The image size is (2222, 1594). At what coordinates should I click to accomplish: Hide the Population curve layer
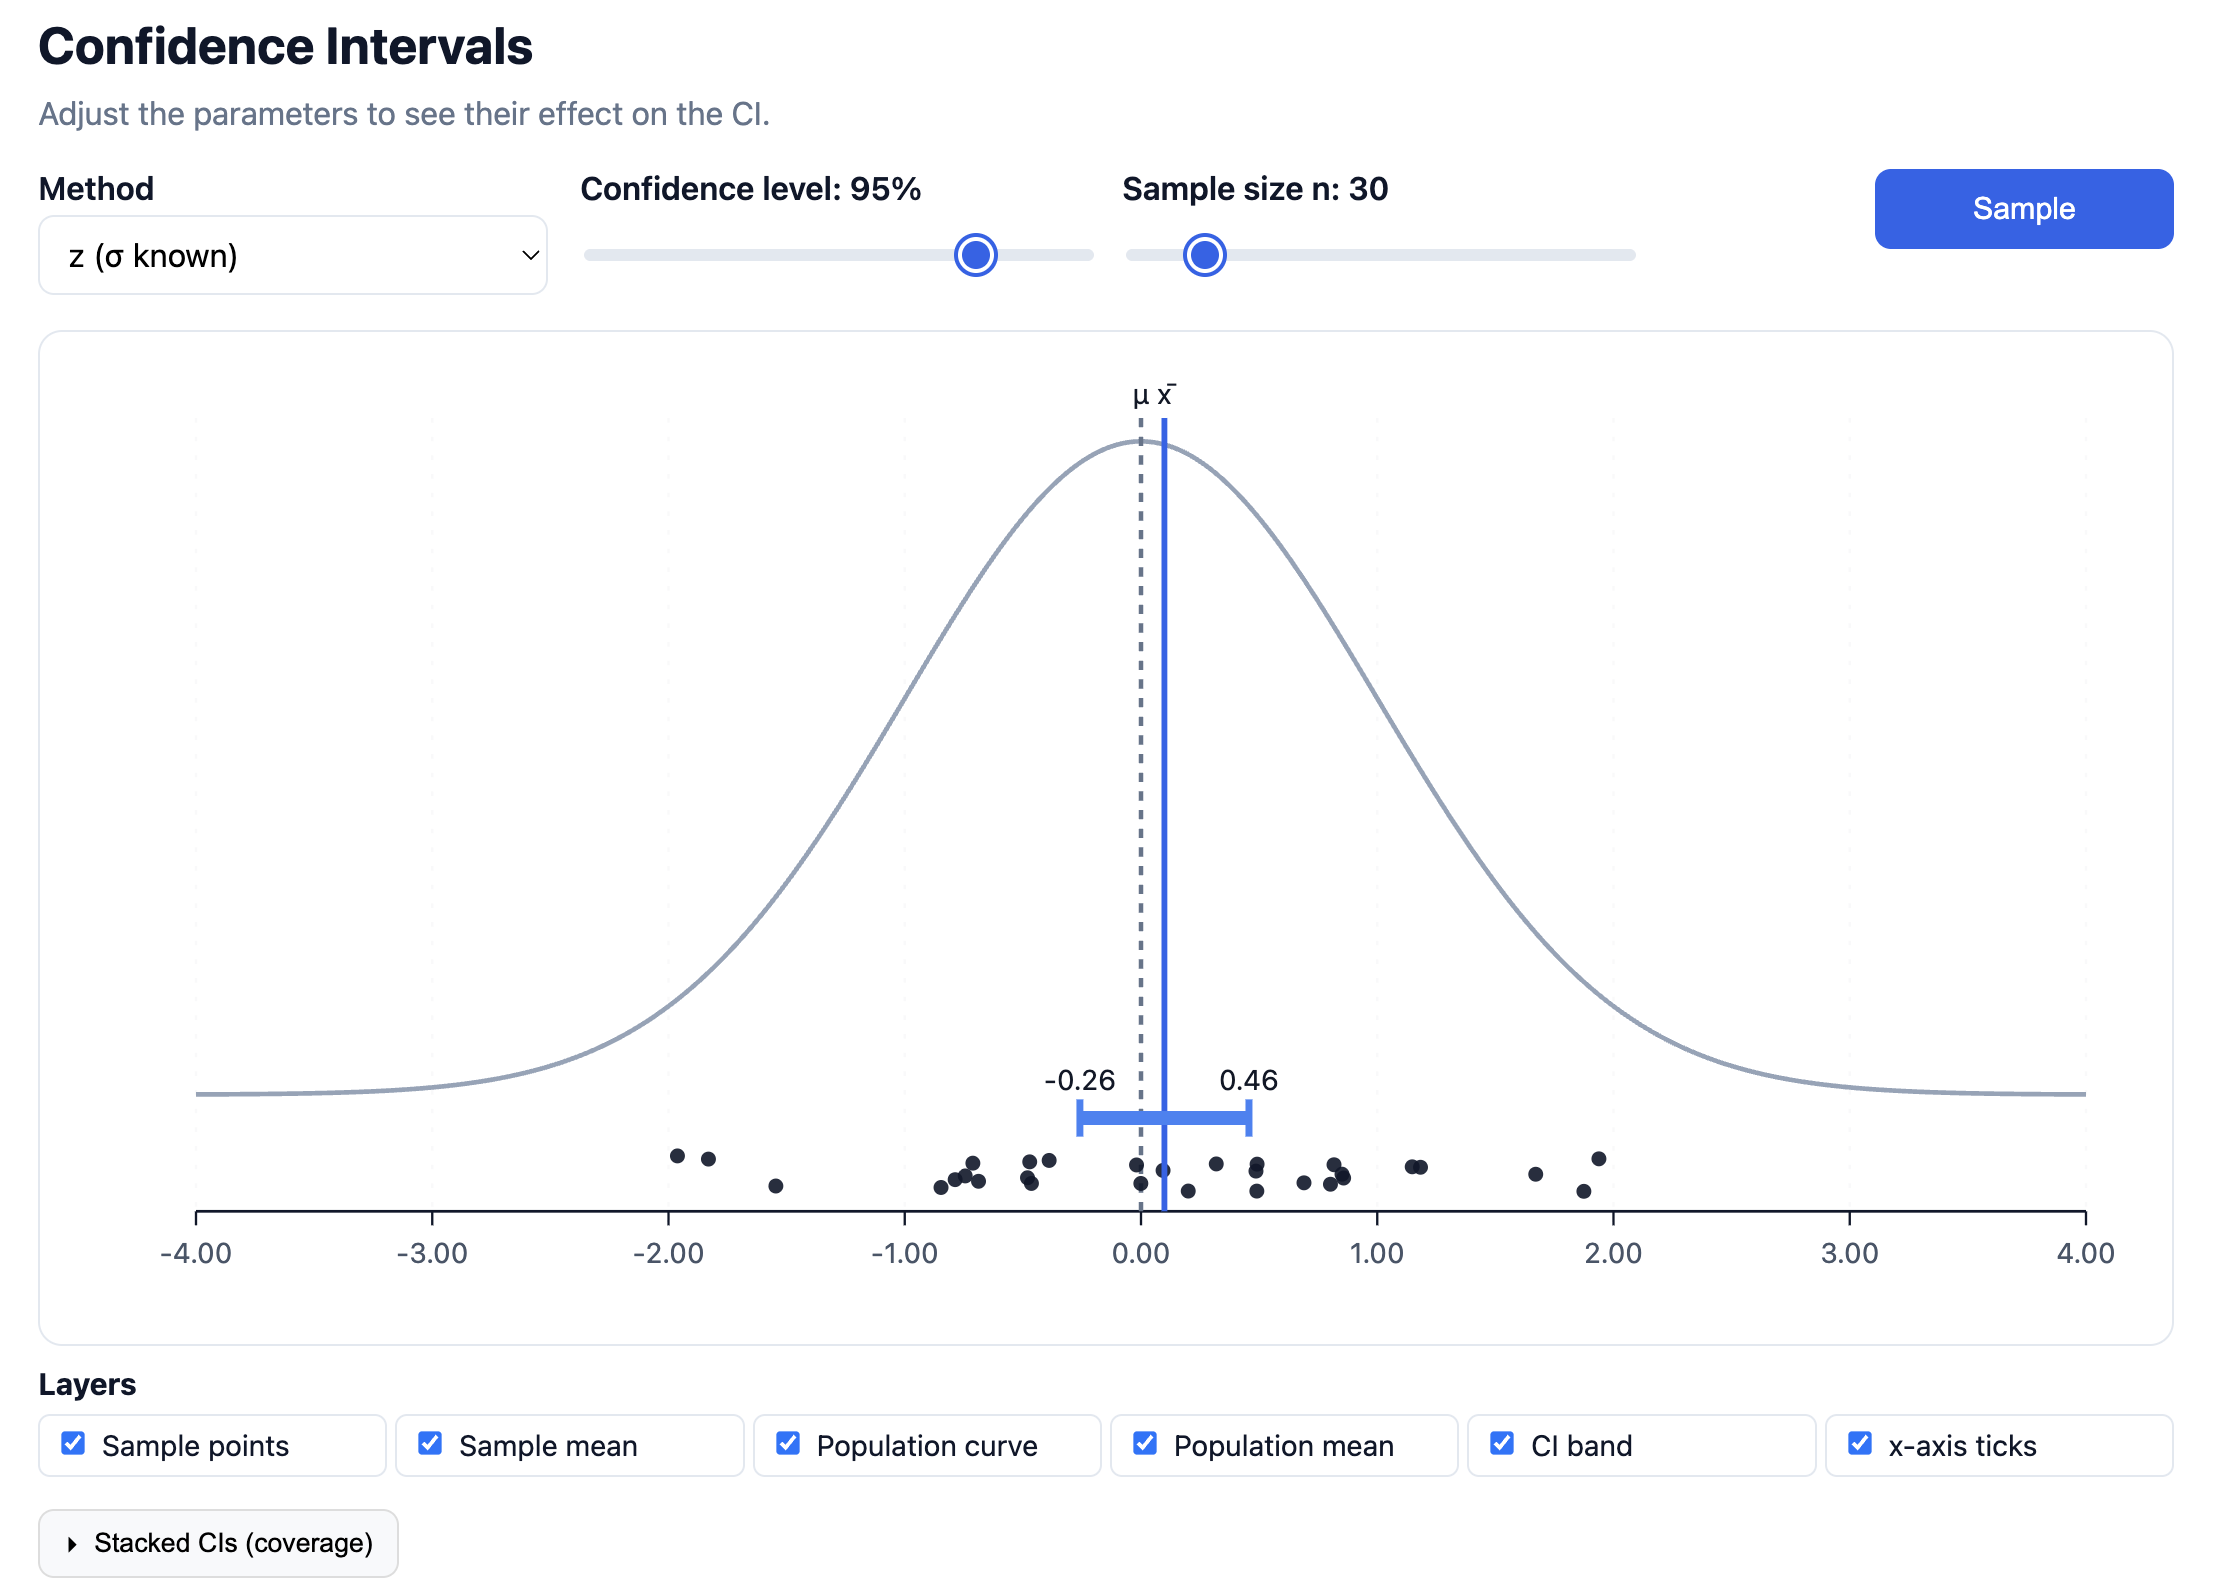(788, 1443)
